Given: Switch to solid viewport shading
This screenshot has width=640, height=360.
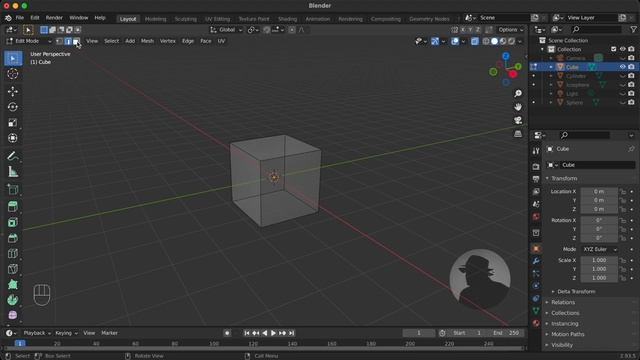Looking at the screenshot, I should (x=494, y=41).
